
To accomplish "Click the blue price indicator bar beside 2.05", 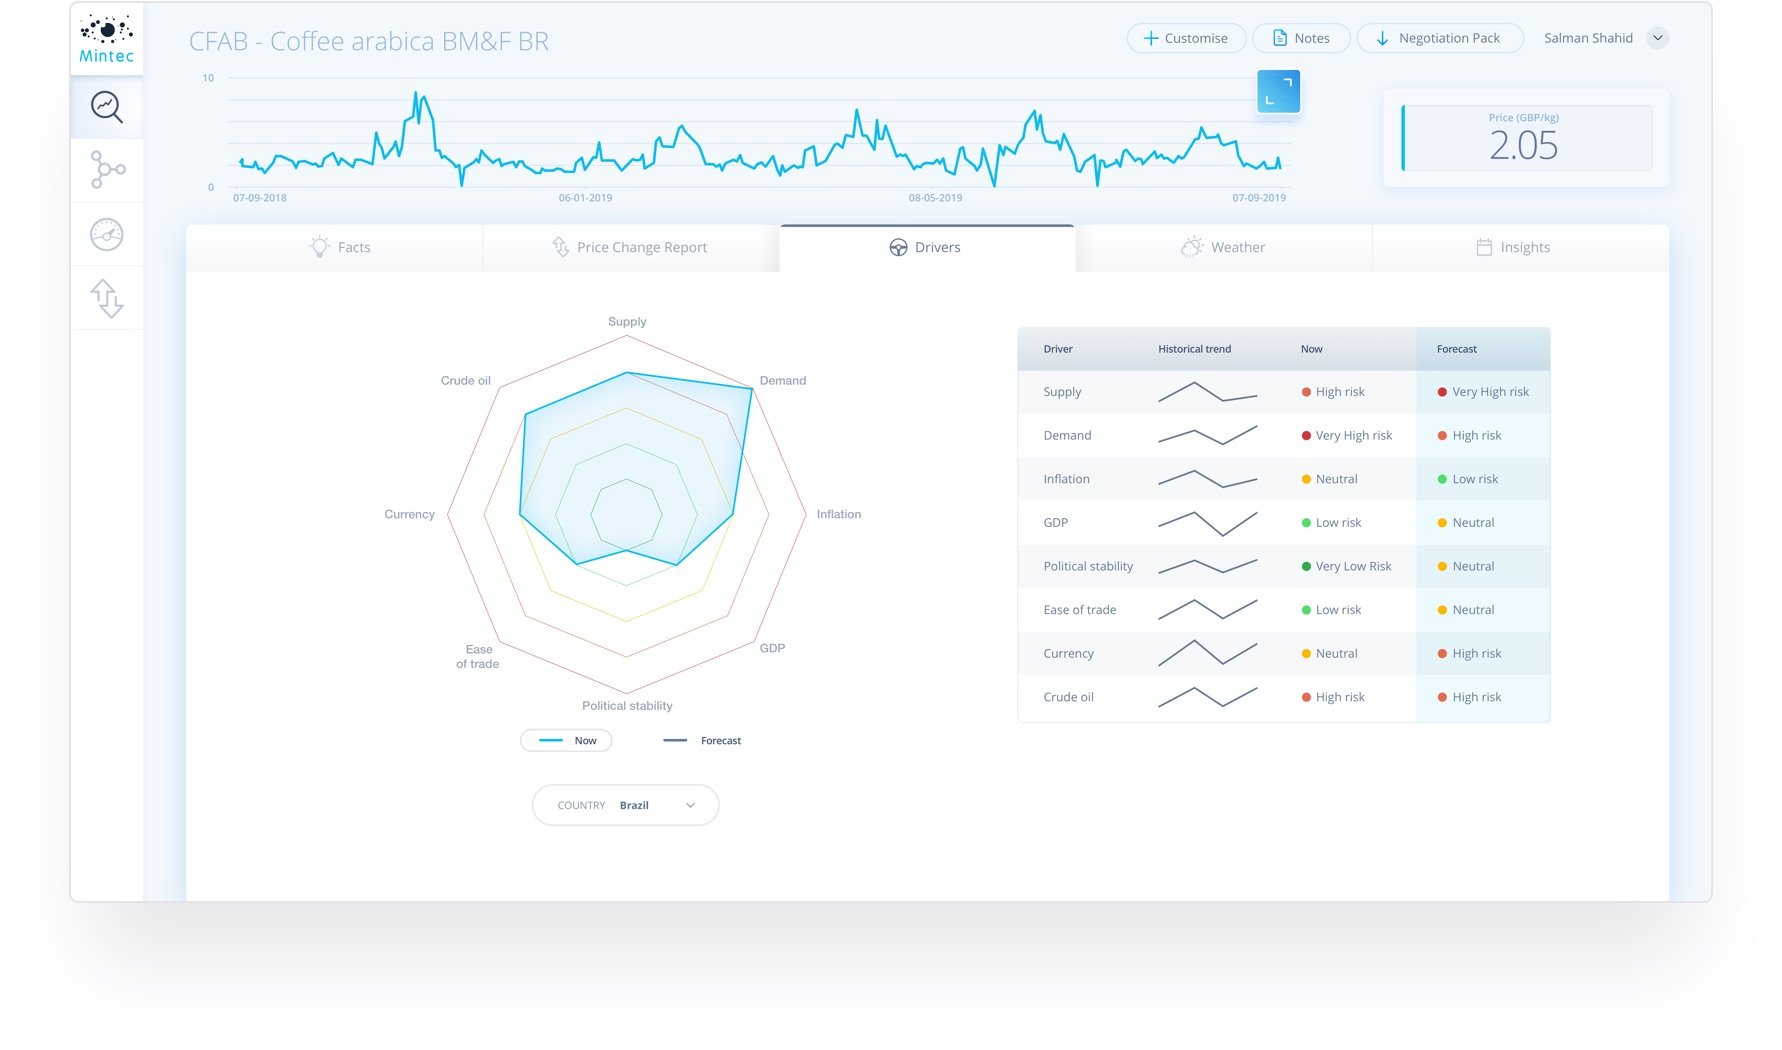I will click(x=1405, y=138).
